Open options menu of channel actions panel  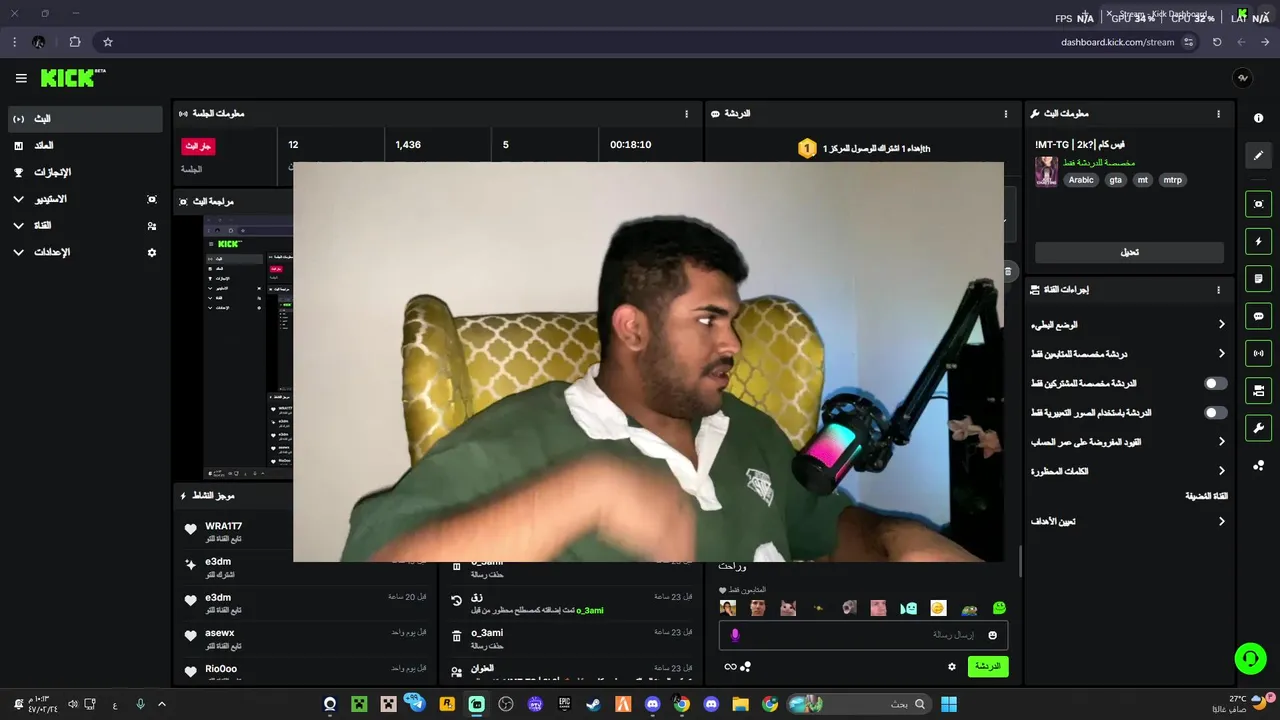(x=1218, y=290)
